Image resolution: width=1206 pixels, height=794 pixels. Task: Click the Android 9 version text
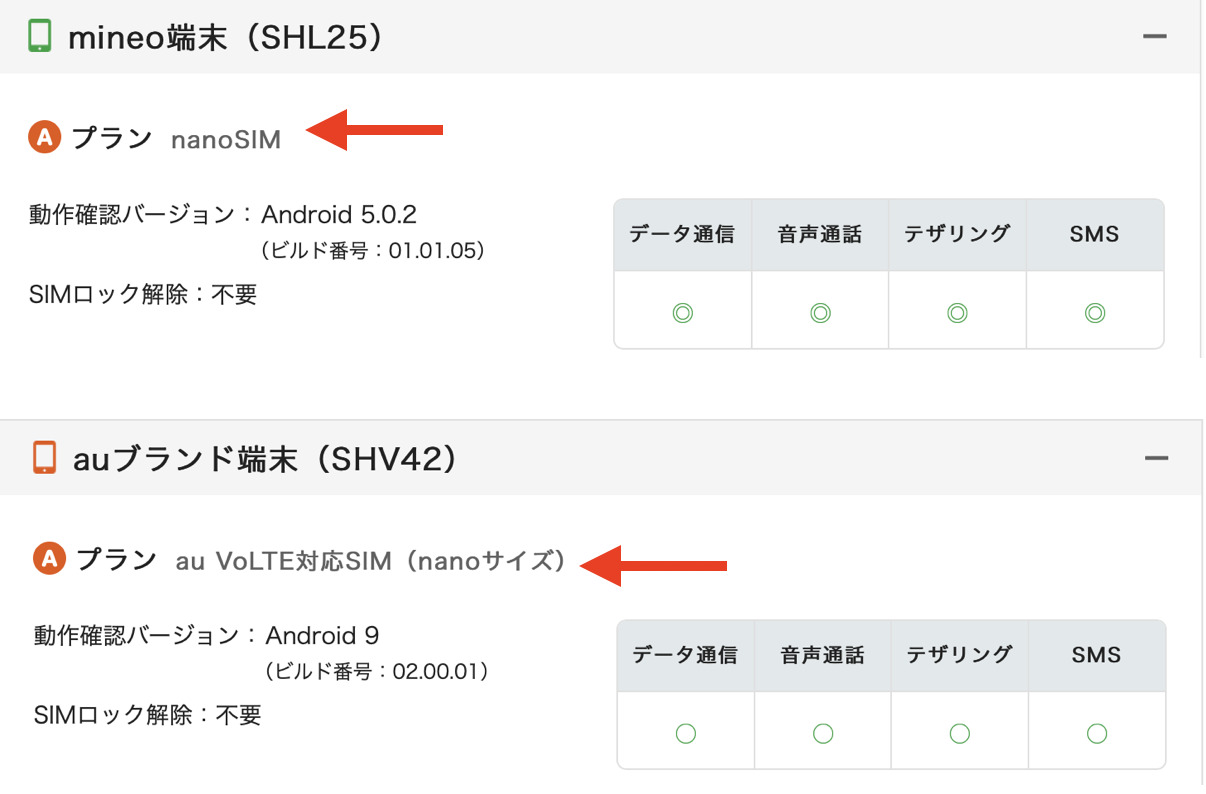click(322, 636)
